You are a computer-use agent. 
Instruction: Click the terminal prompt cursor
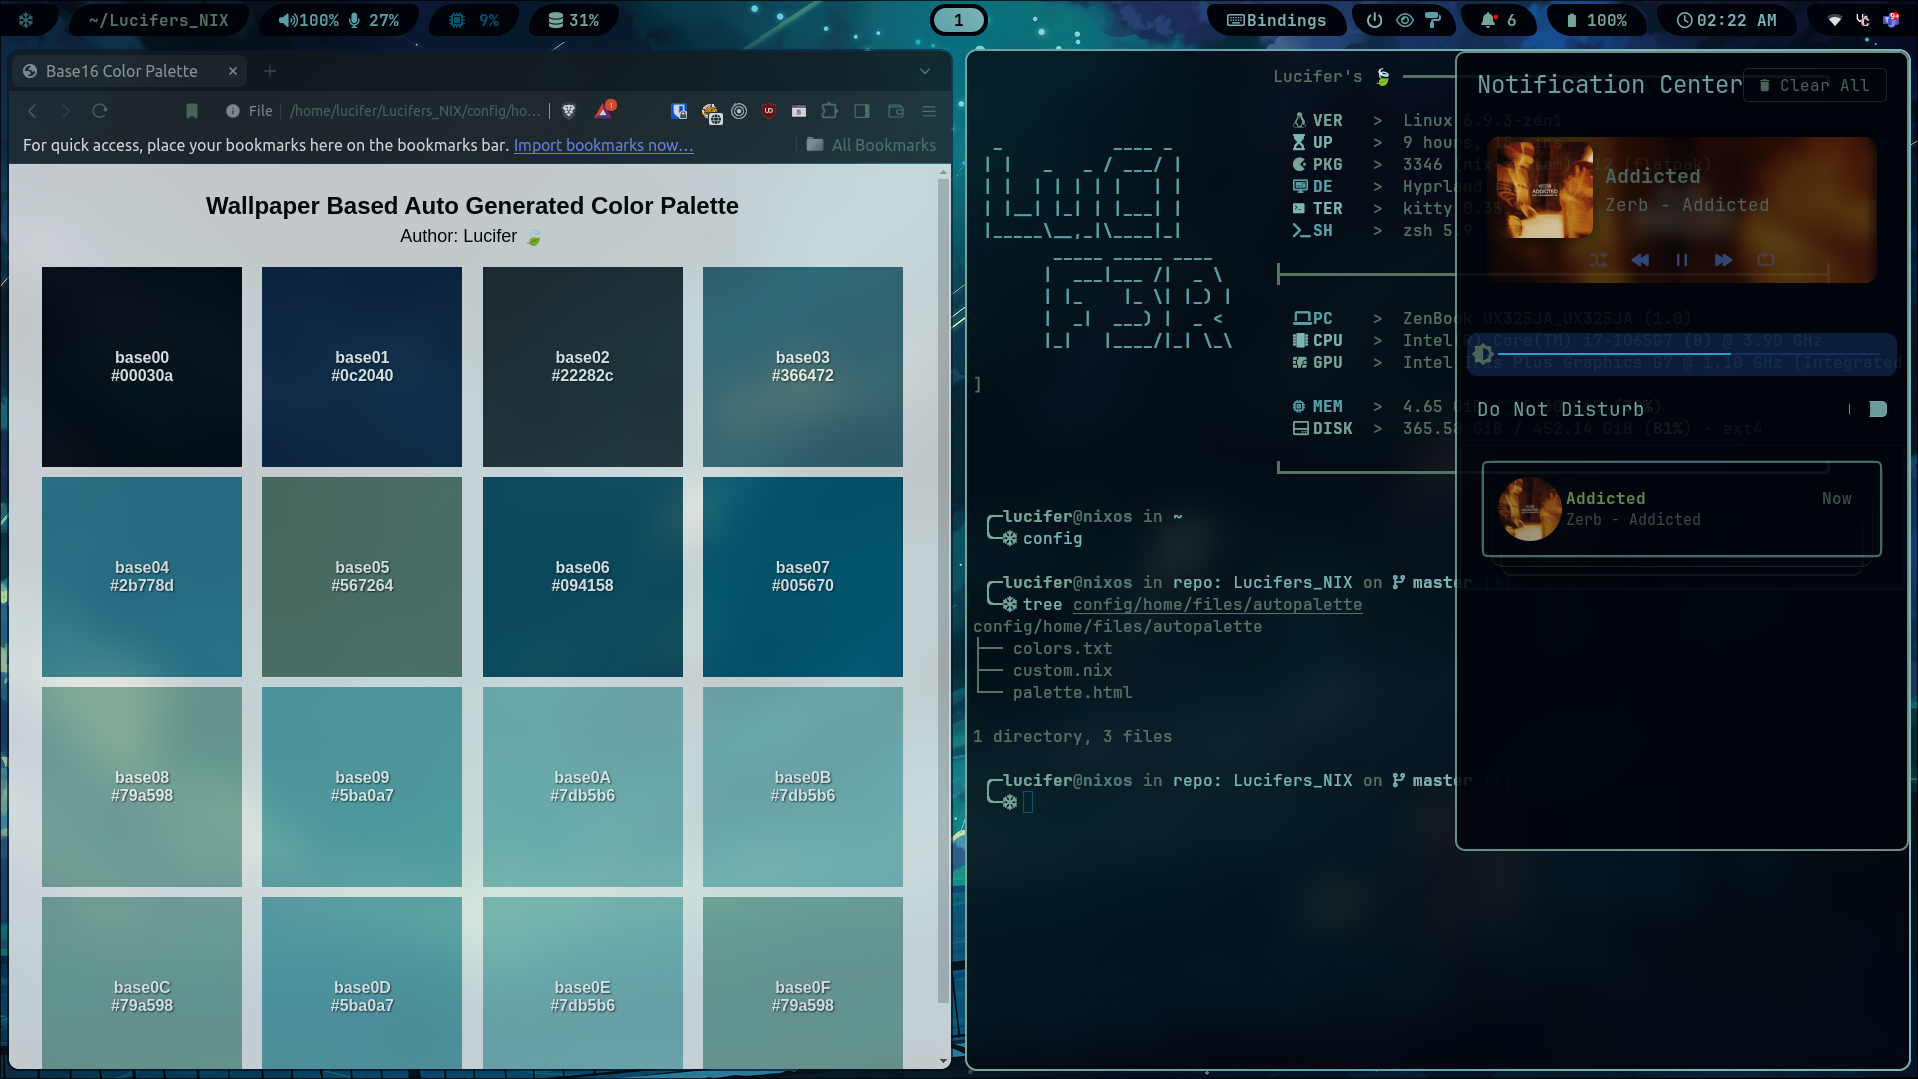tap(1028, 802)
